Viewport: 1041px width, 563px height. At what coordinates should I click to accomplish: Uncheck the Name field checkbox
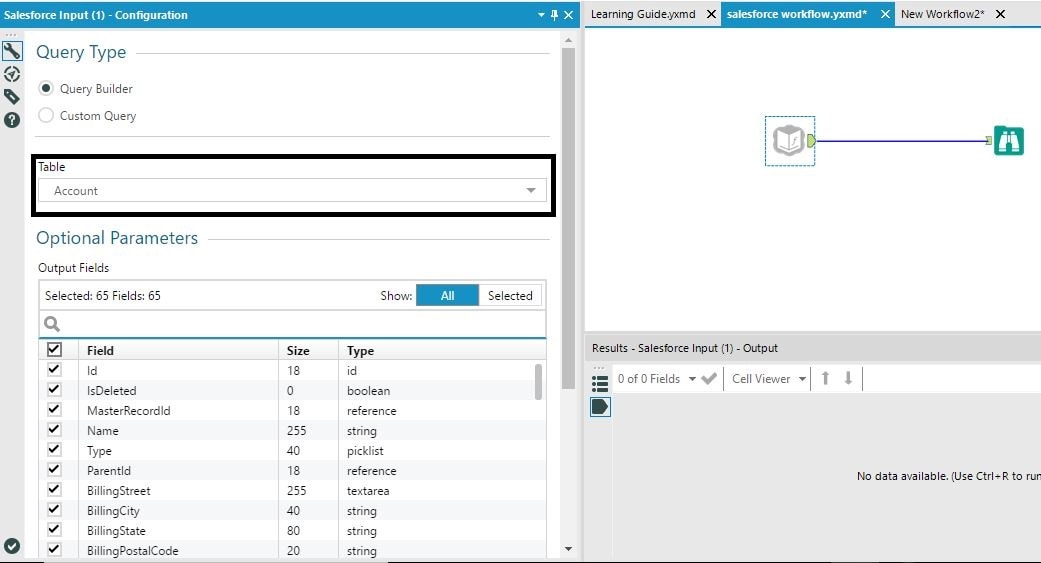54,430
